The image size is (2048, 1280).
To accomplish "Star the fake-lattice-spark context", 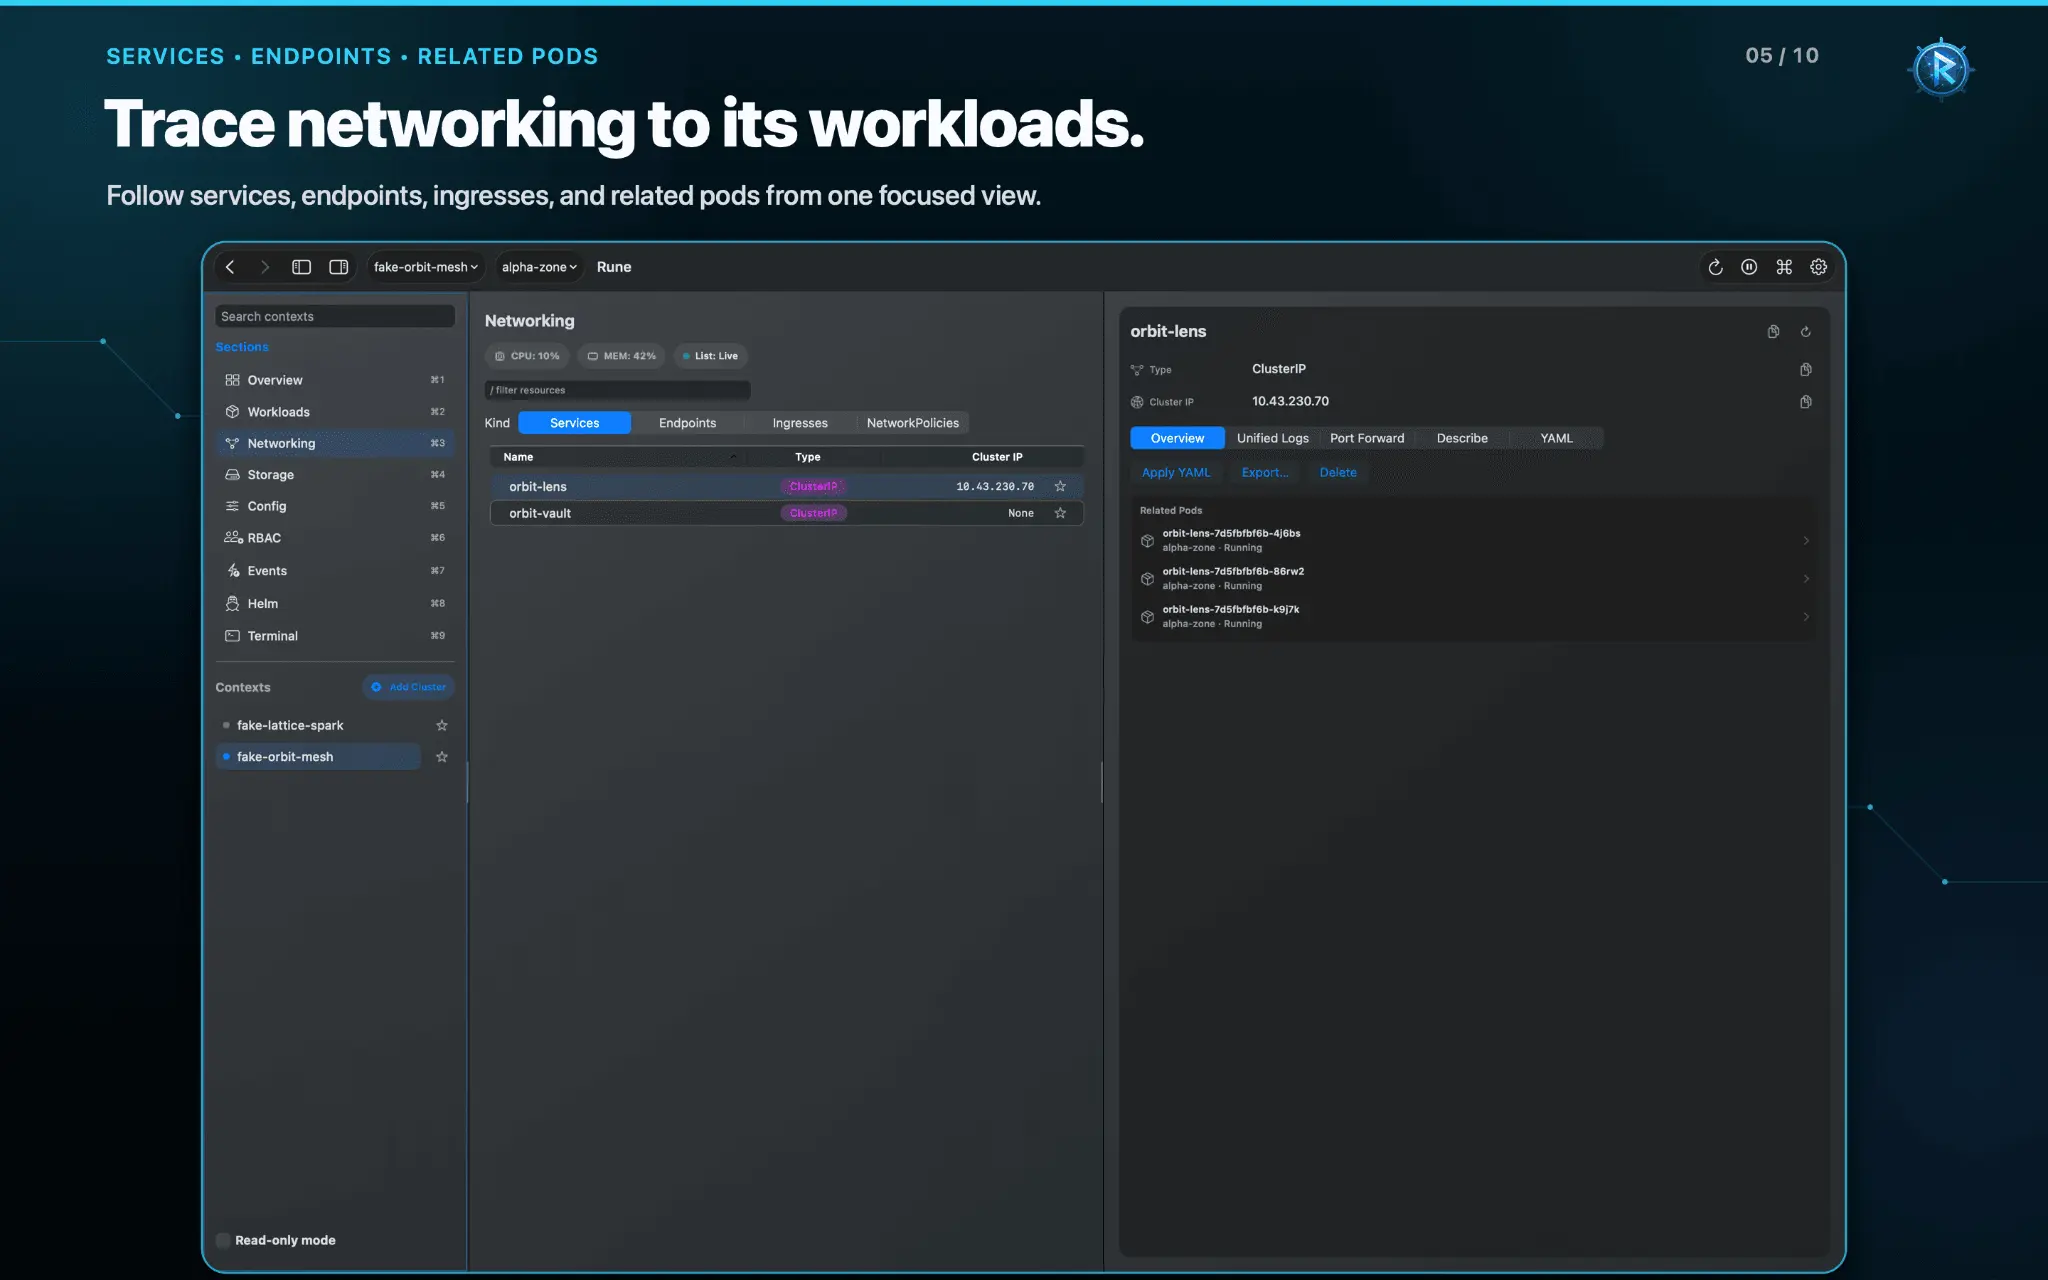I will [442, 725].
